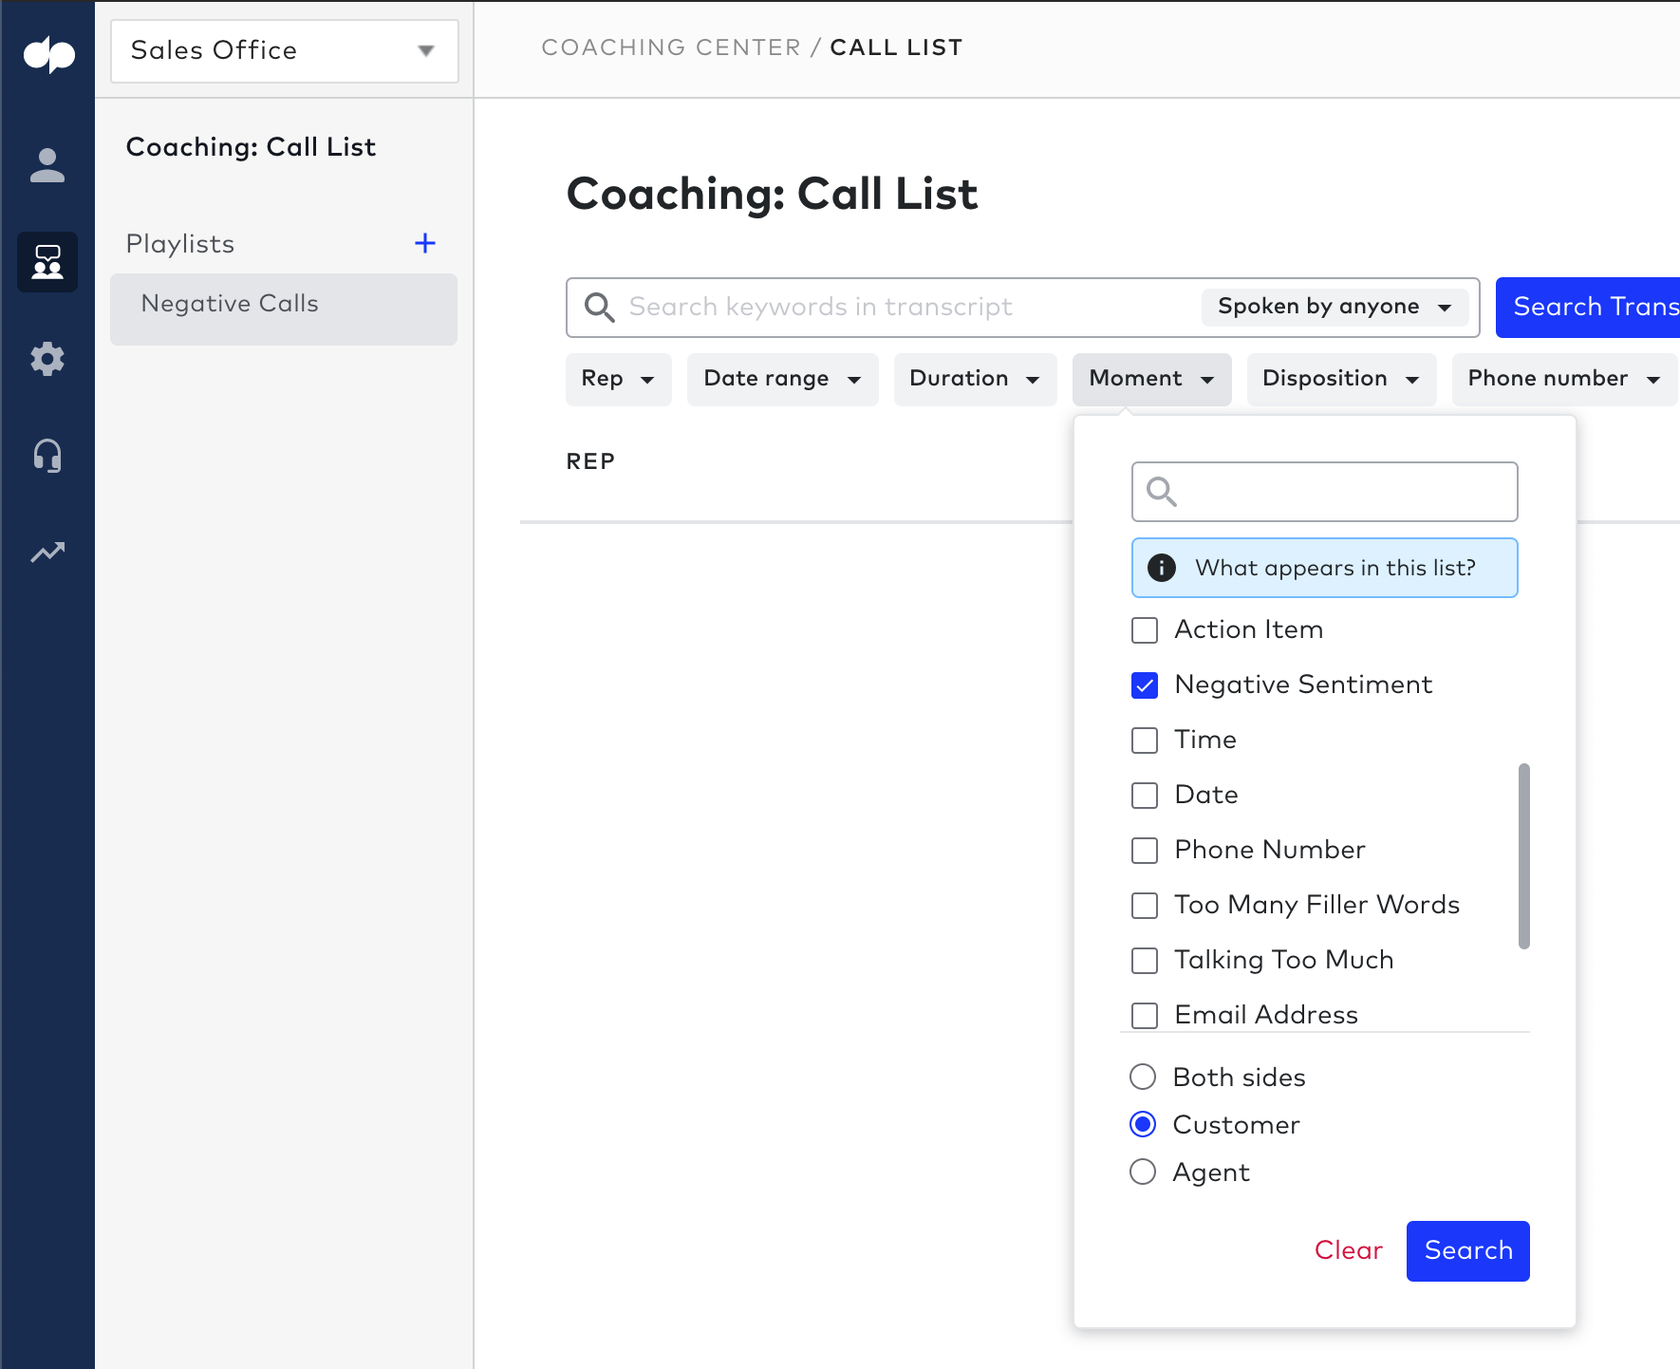Click the Search Transcripts button

[x=1588, y=307]
